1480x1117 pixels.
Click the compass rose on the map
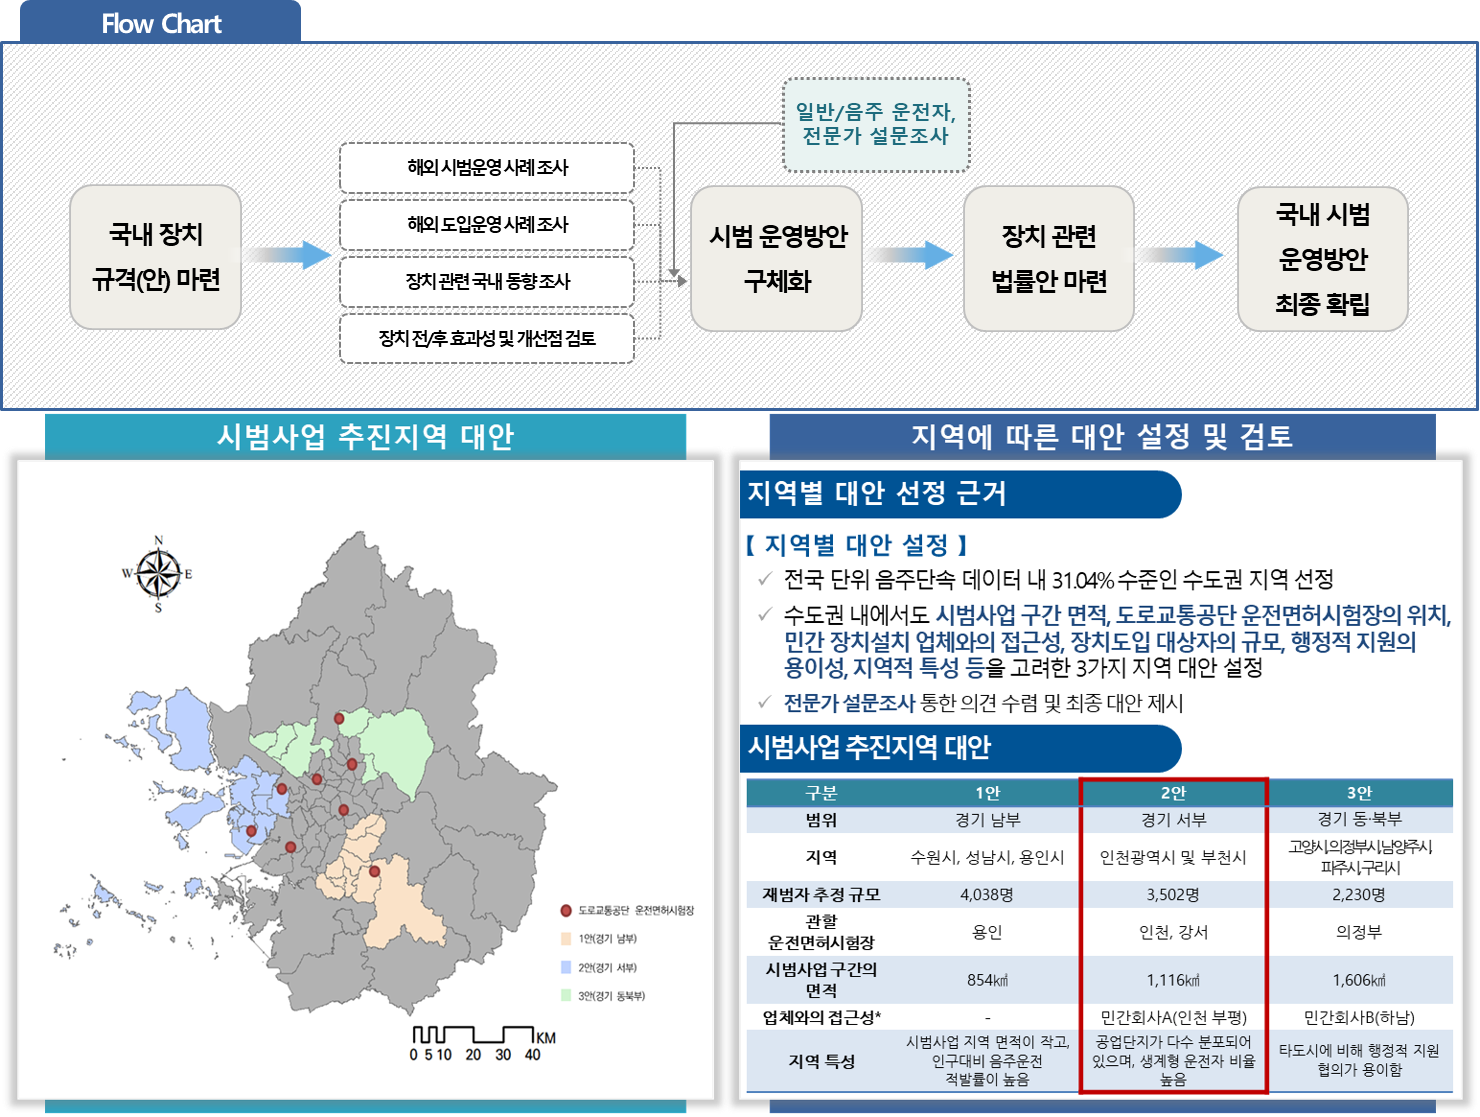pos(158,575)
